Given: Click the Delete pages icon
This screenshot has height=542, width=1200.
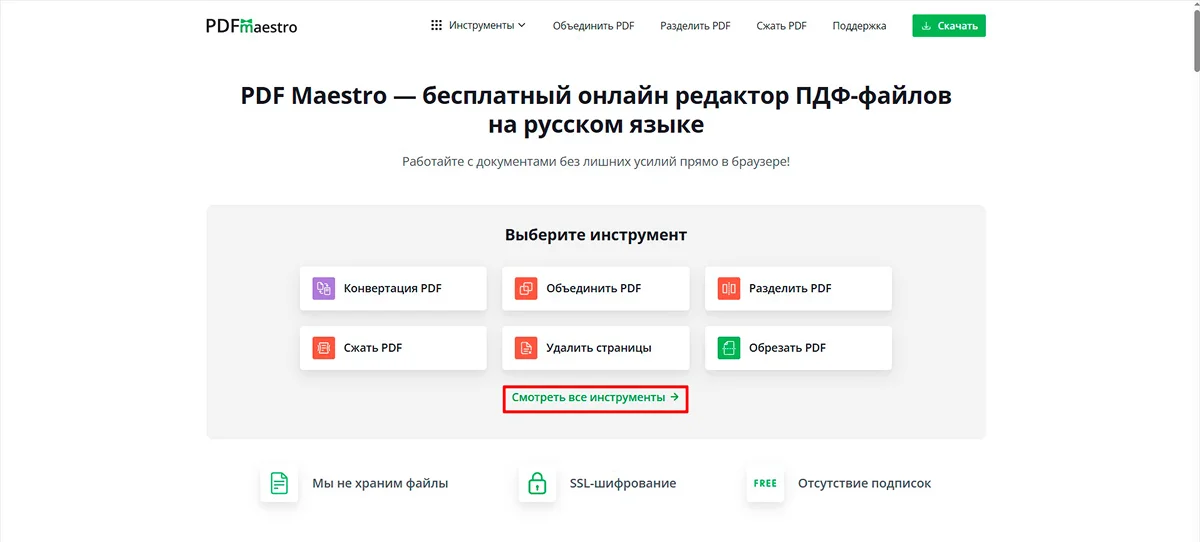Looking at the screenshot, I should [x=525, y=348].
